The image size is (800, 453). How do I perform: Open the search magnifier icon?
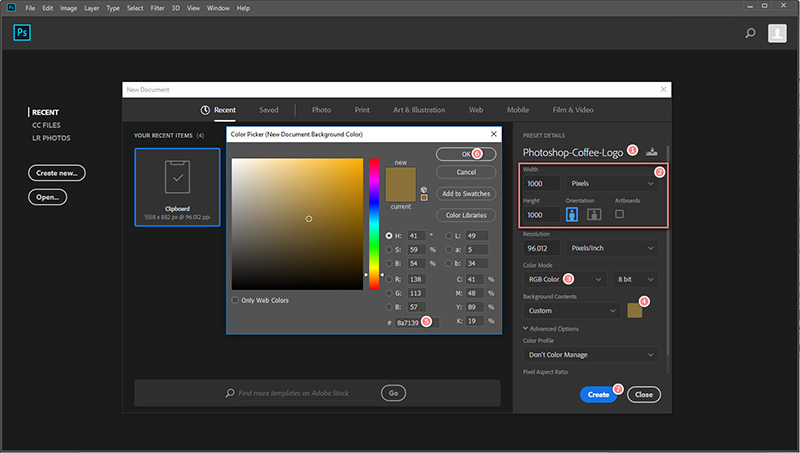coord(750,33)
